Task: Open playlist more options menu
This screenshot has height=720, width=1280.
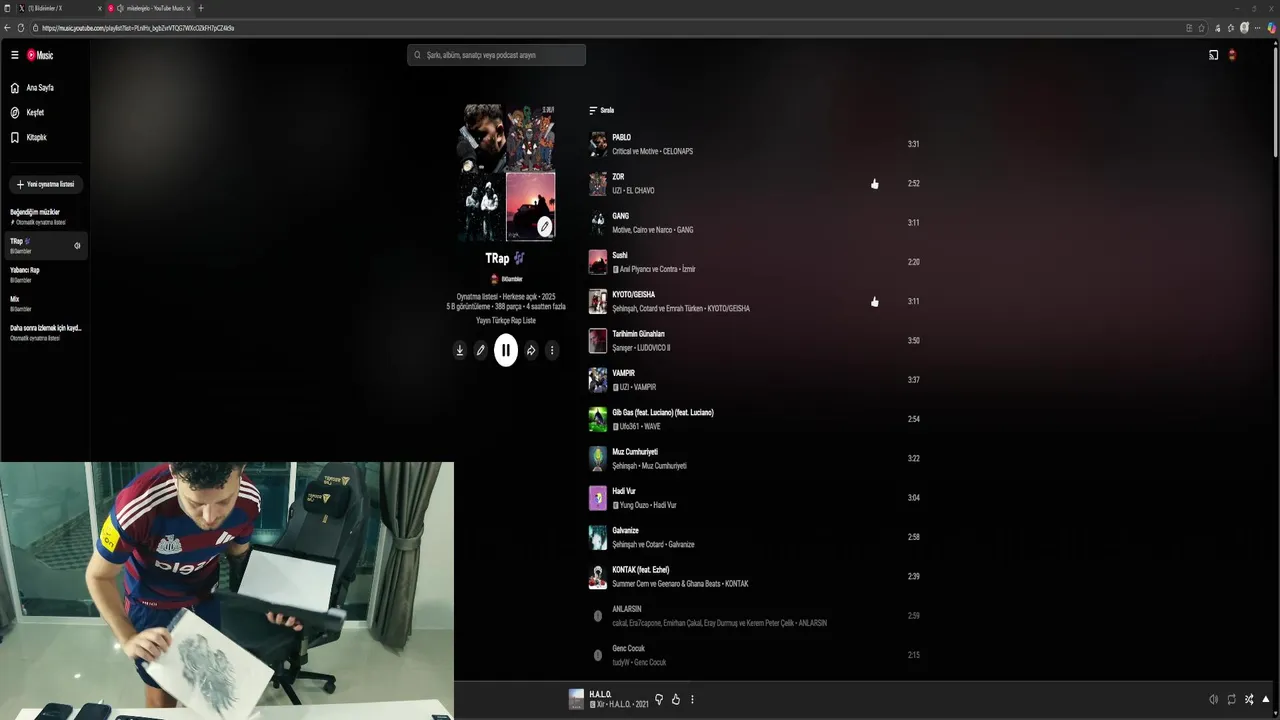Action: point(552,350)
